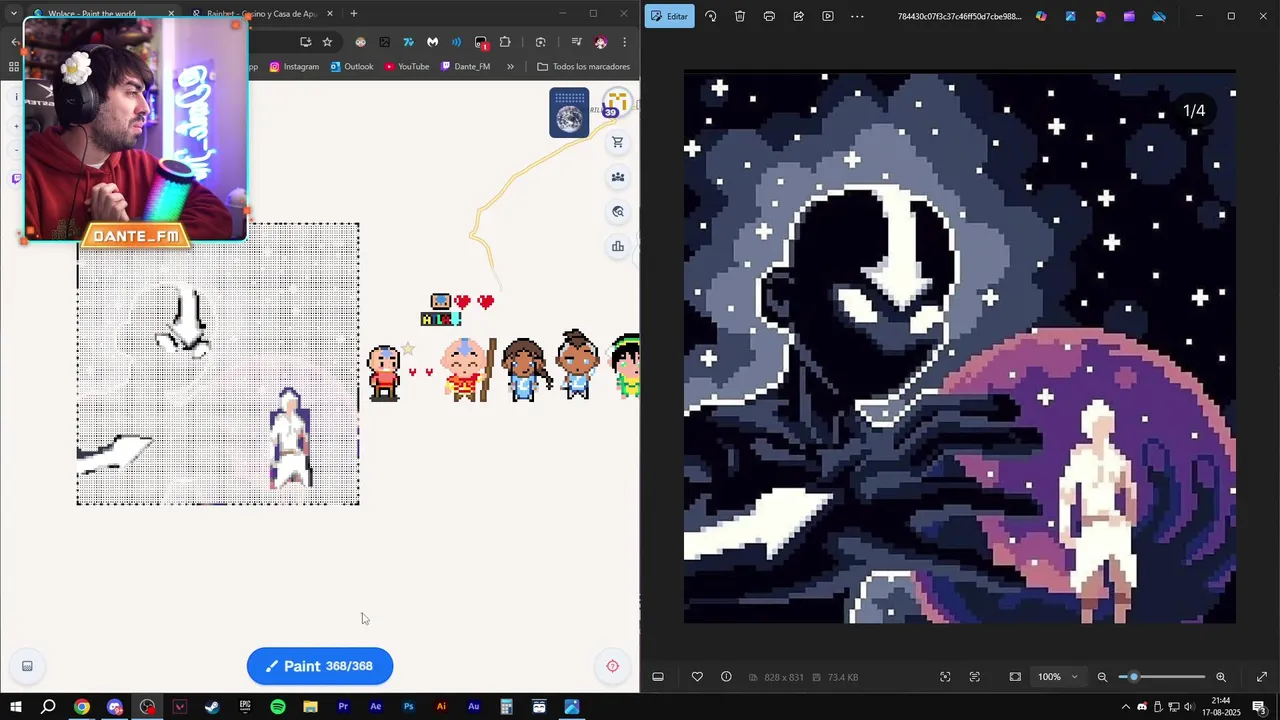Scan text icon in Photos bottom bar
The width and height of the screenshot is (1280, 720).
click(975, 677)
